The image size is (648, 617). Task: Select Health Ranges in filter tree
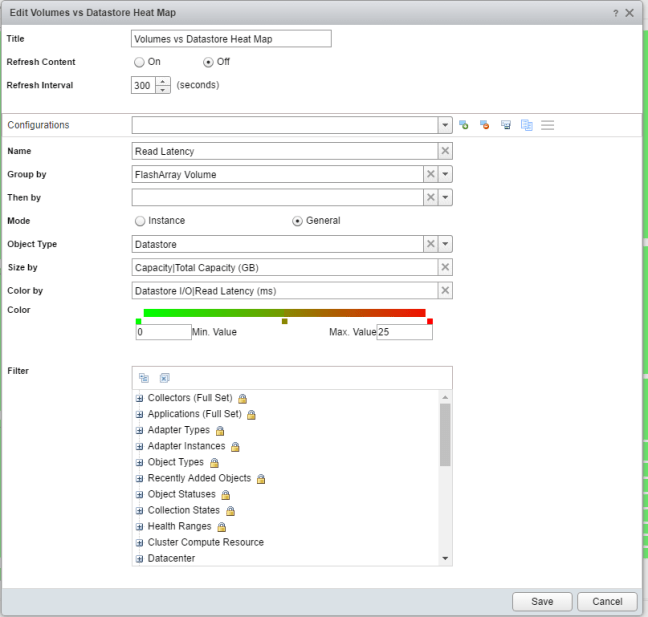[180, 526]
